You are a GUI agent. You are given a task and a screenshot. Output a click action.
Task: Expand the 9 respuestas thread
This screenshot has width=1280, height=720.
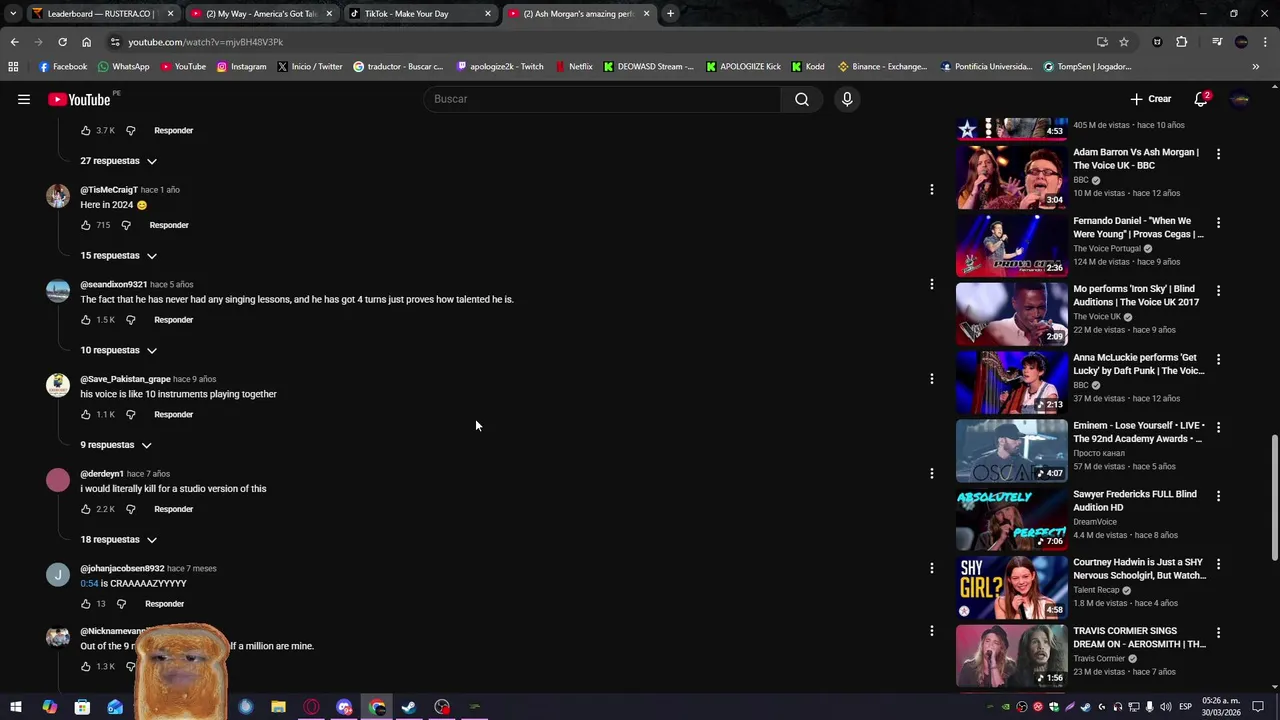(x=116, y=445)
